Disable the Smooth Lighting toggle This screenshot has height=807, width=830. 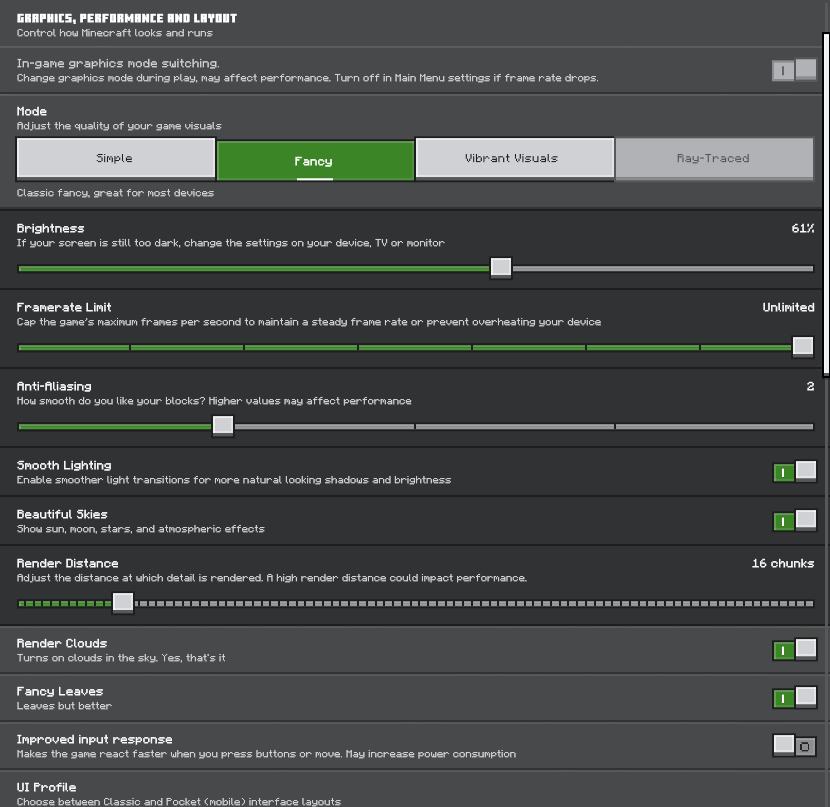pyautogui.click(x=794, y=471)
